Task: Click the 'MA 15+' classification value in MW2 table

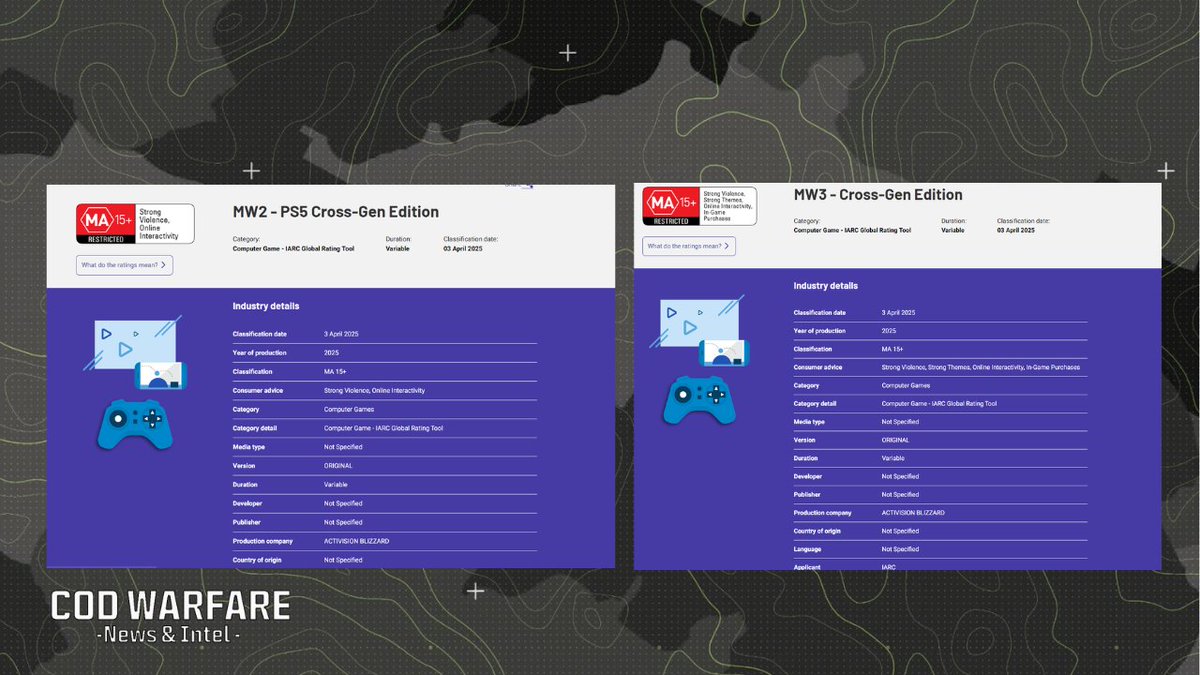Action: pos(334,371)
